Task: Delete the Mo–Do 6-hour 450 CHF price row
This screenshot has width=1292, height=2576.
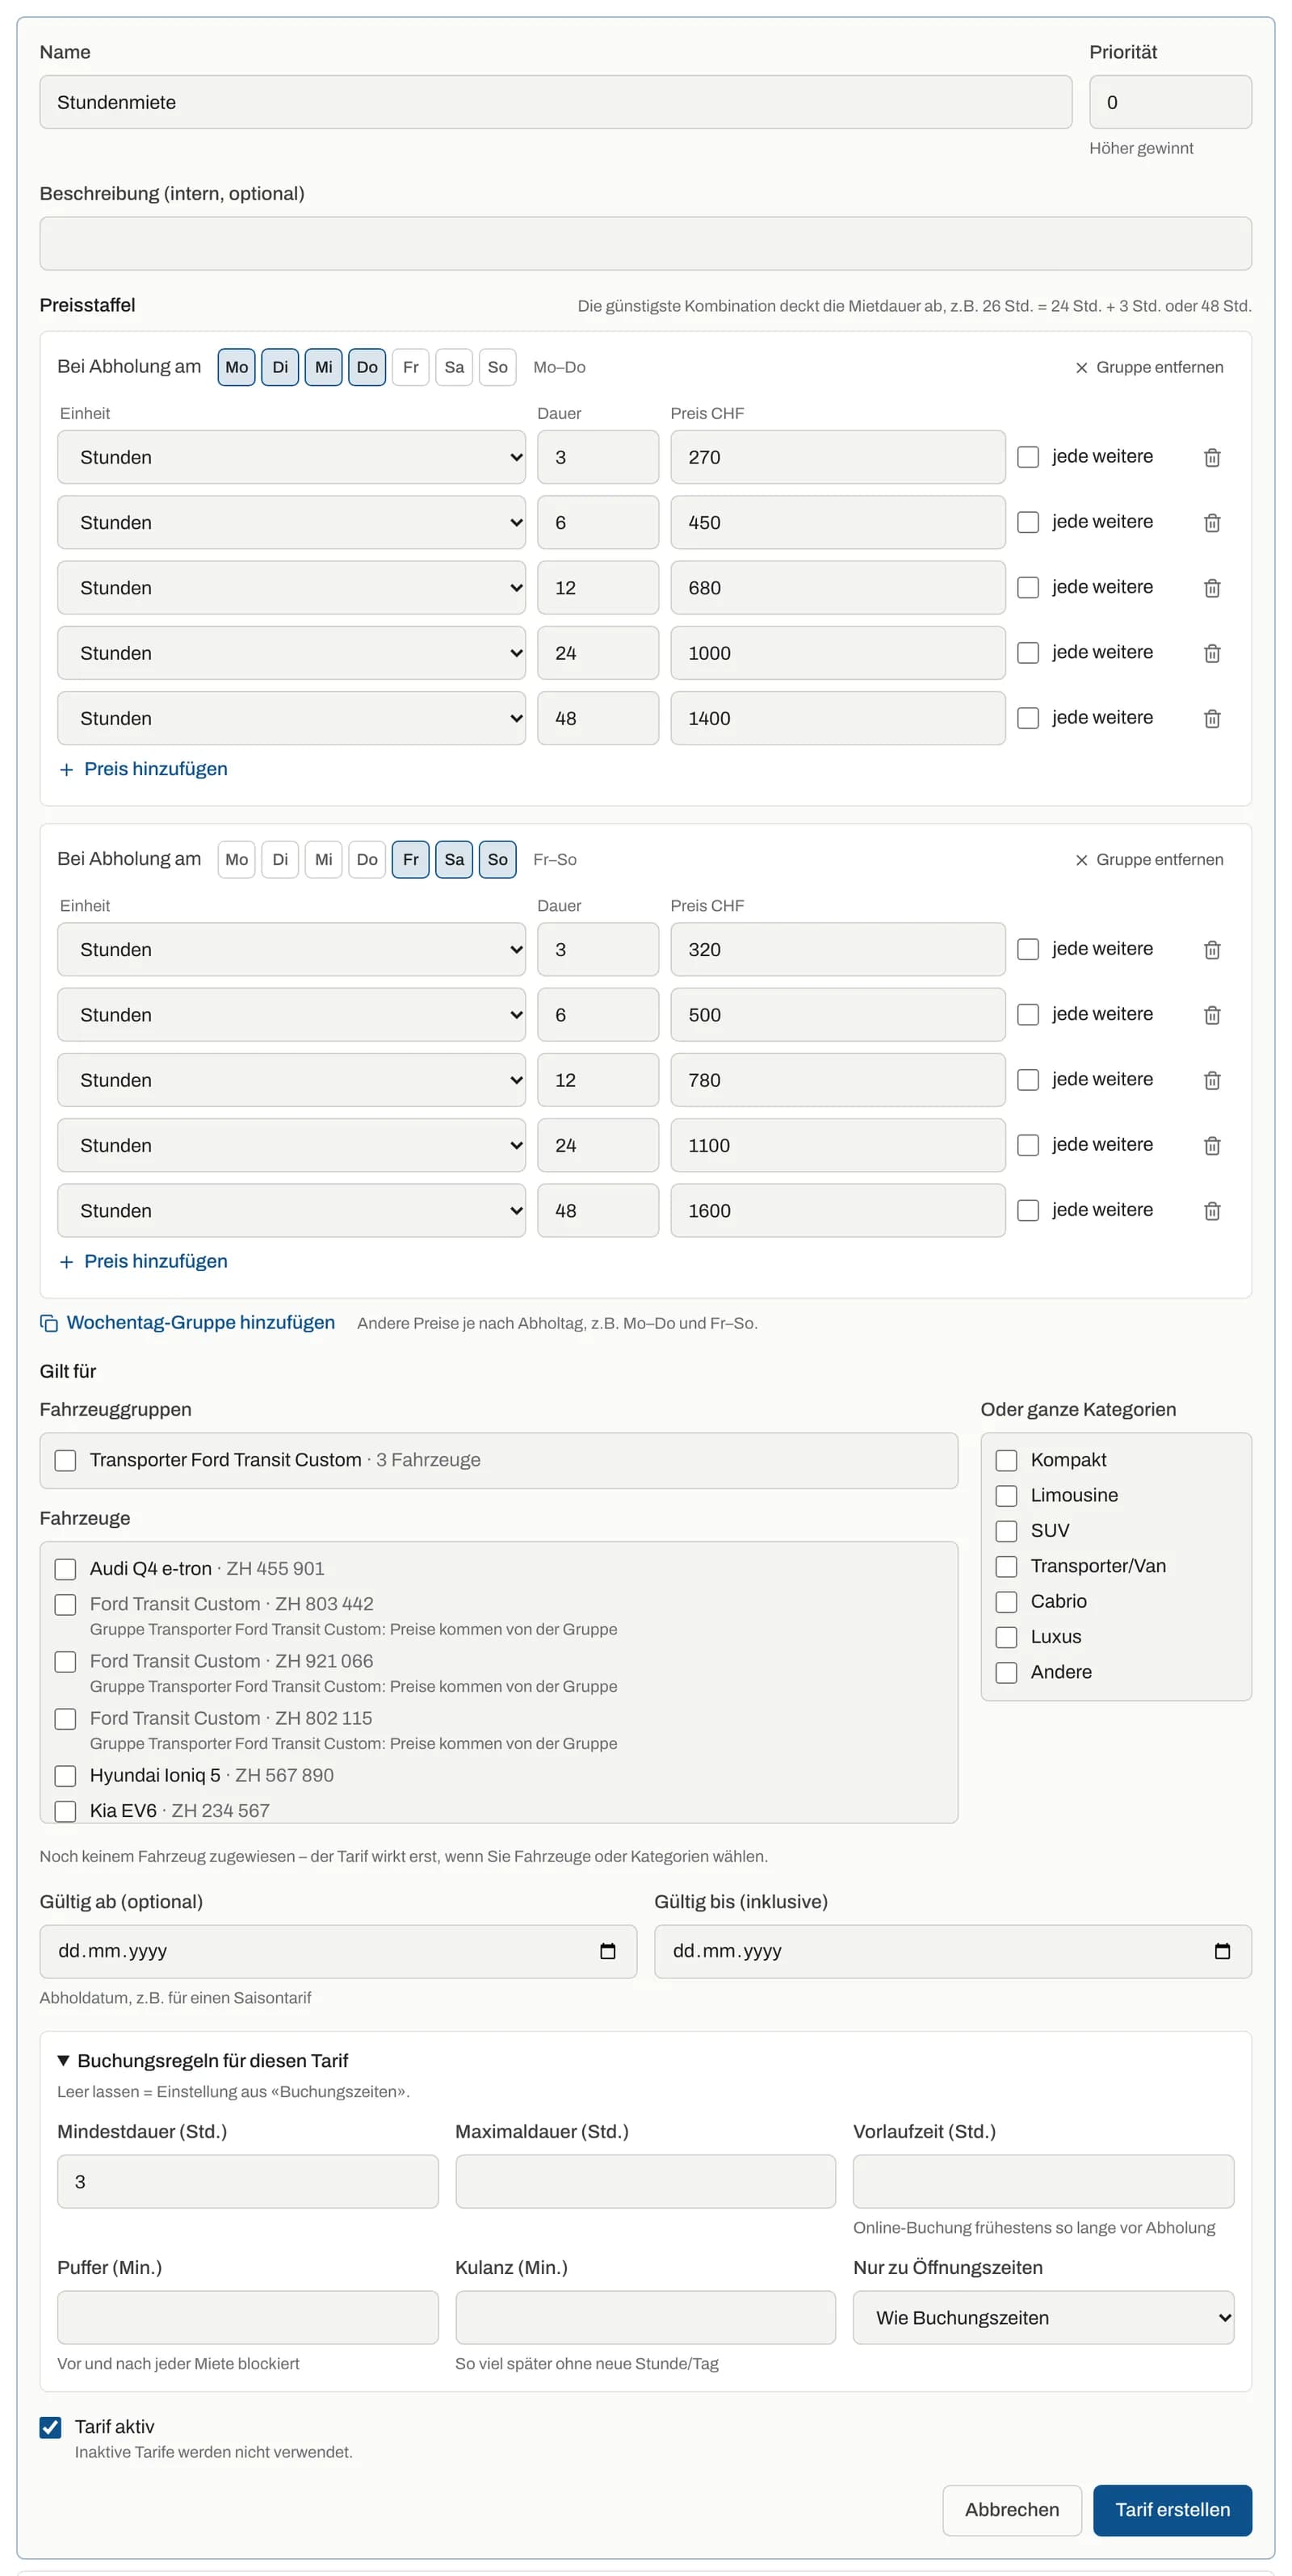Action: [1211, 522]
